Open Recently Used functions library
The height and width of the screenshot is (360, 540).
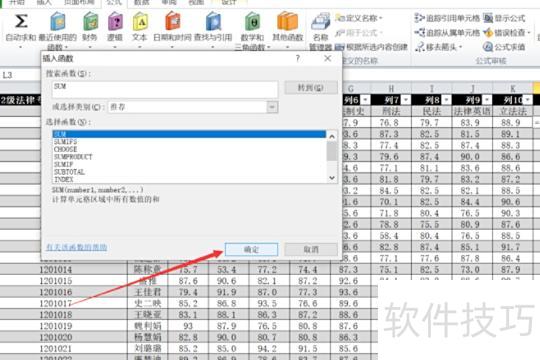point(58,22)
